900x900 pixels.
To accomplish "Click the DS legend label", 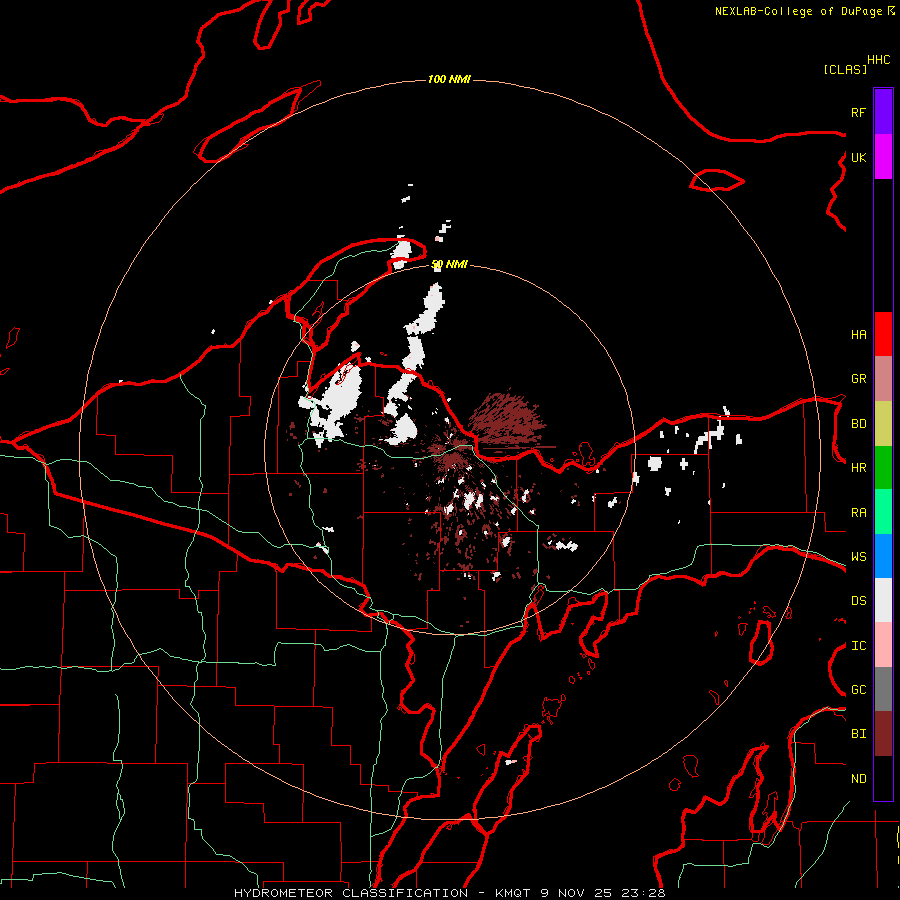I will pos(858,601).
